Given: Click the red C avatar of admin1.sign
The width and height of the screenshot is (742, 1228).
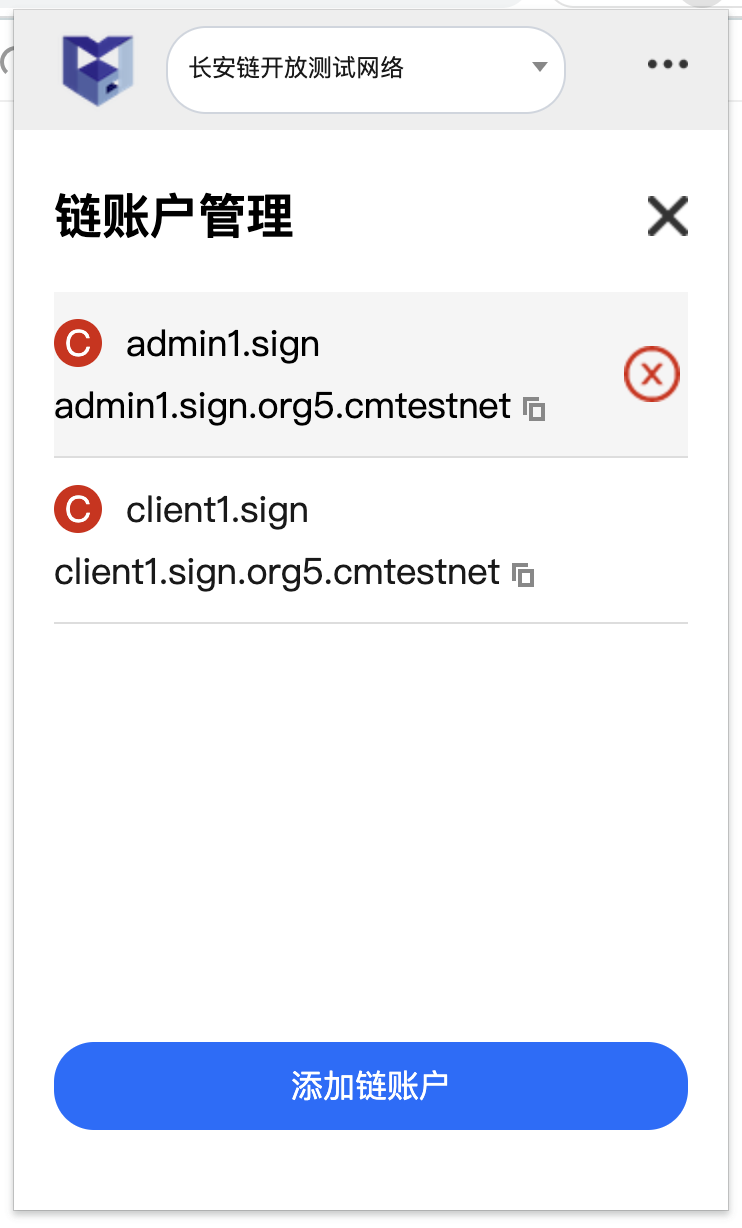Looking at the screenshot, I should 77,344.
